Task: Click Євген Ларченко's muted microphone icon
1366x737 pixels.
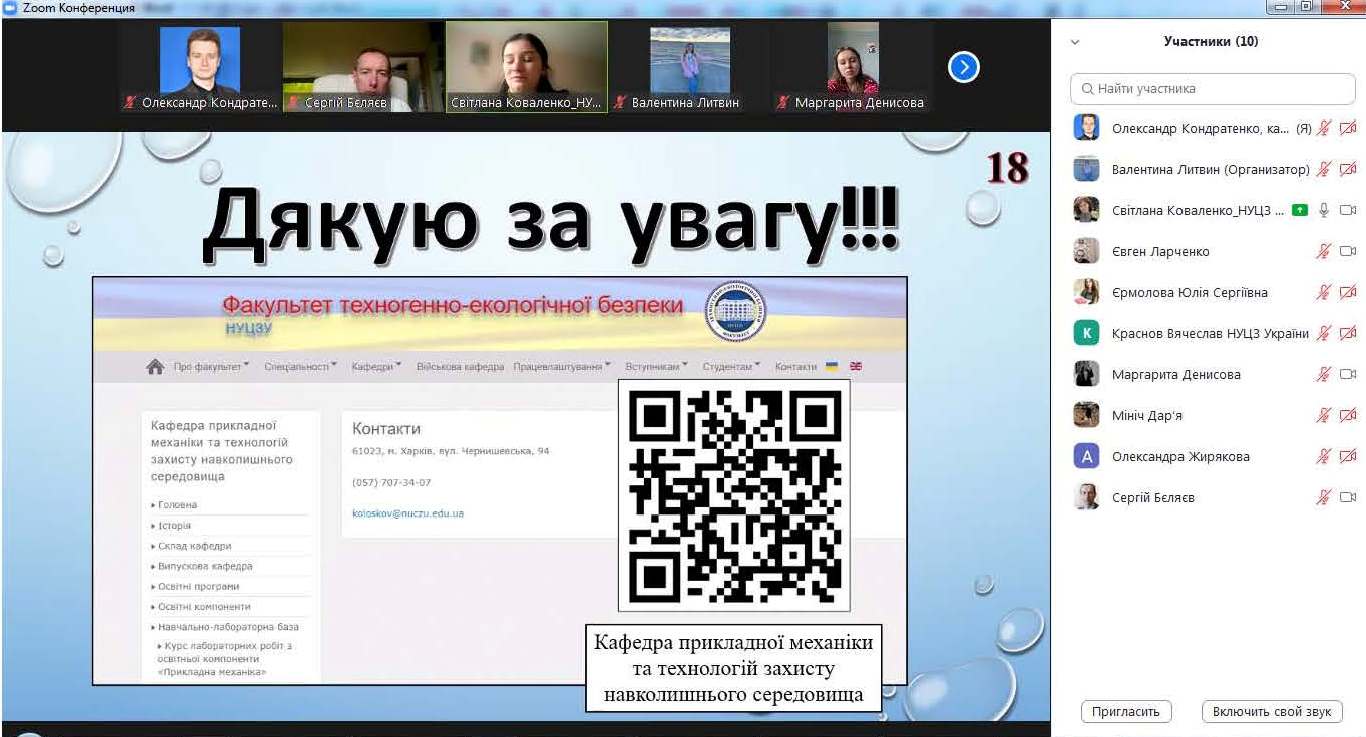Action: pos(1324,252)
